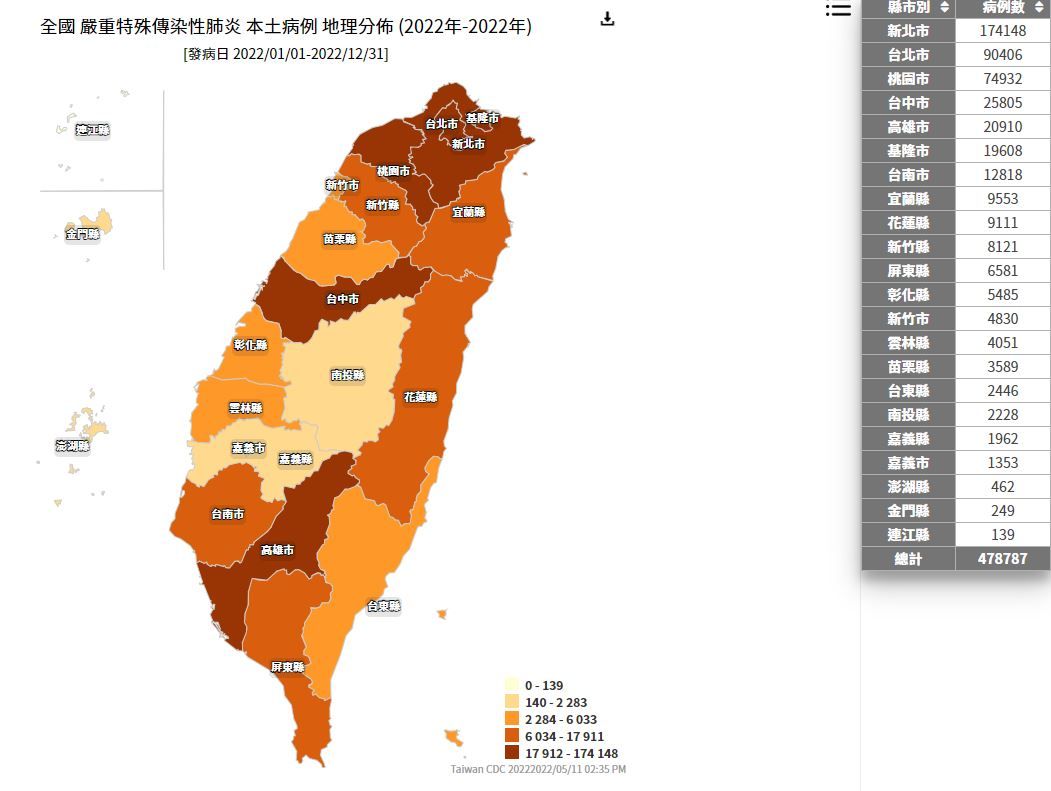
Task: Click the 總計 total row
Action: tap(955, 559)
